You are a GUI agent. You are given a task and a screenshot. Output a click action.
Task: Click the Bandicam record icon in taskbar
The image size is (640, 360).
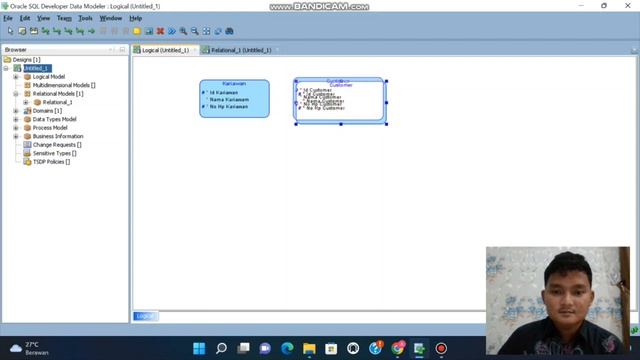pyautogui.click(x=441, y=348)
